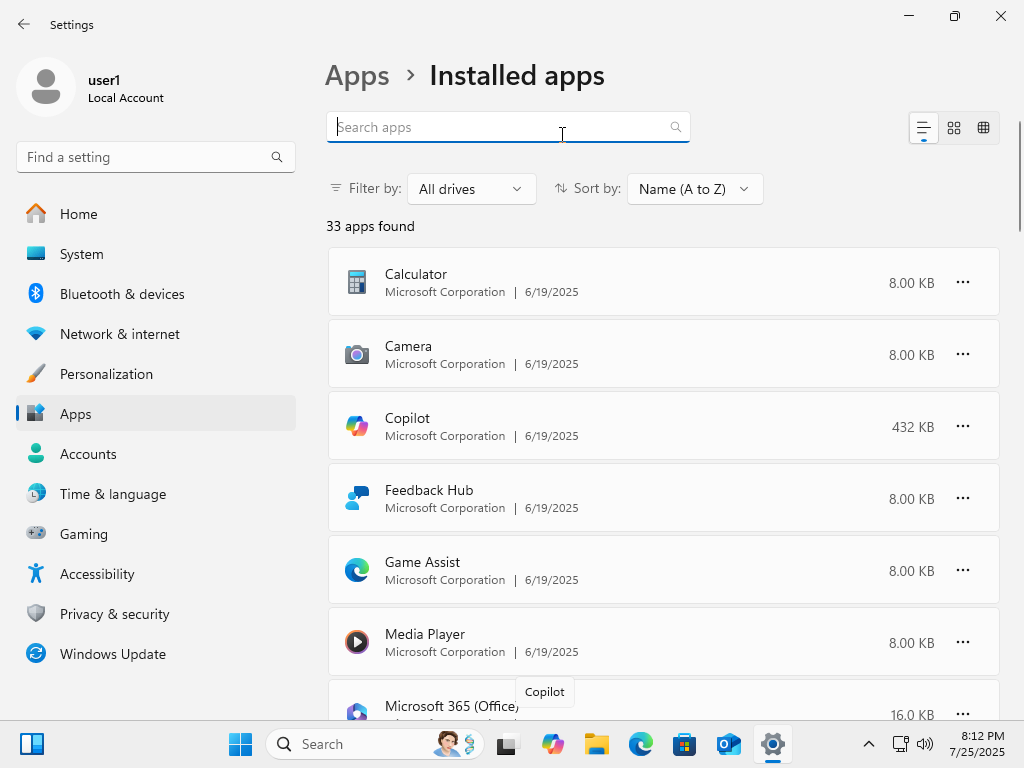
Task: Click the Calculator app name
Action: click(x=416, y=274)
